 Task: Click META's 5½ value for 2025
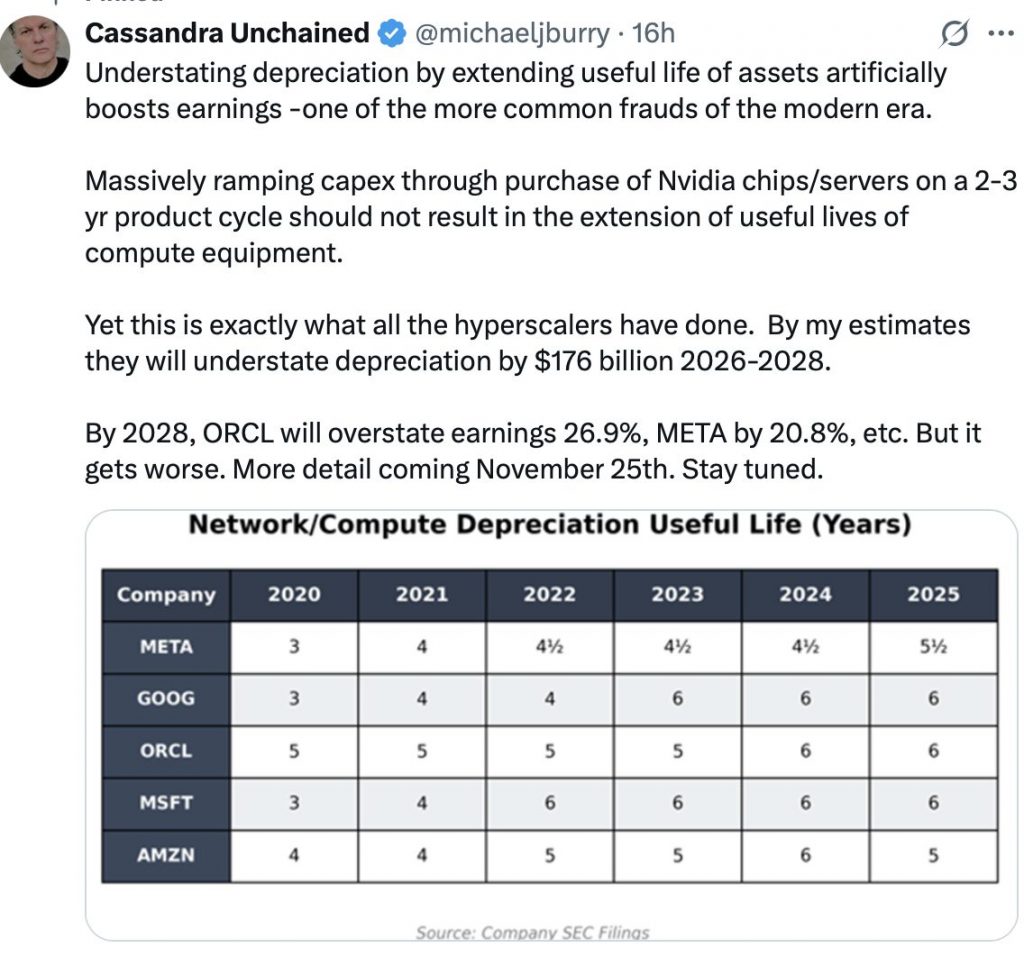932,647
